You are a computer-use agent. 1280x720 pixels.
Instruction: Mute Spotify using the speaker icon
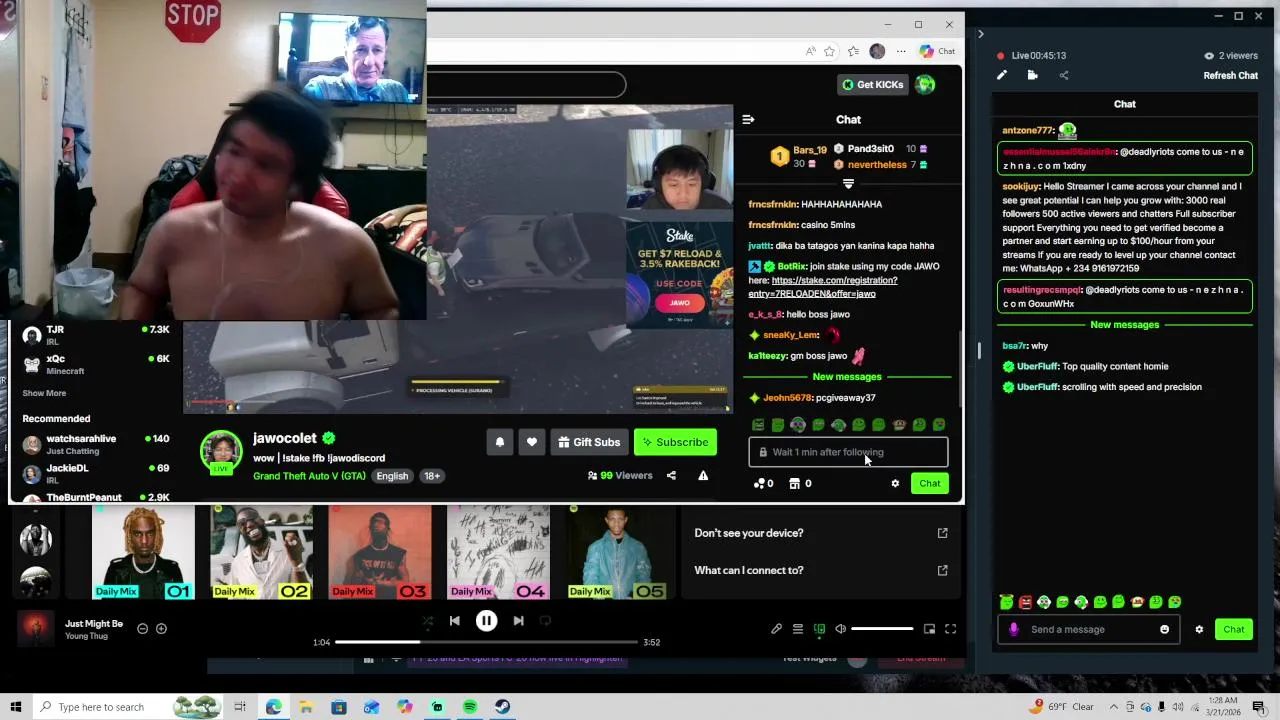(840, 629)
